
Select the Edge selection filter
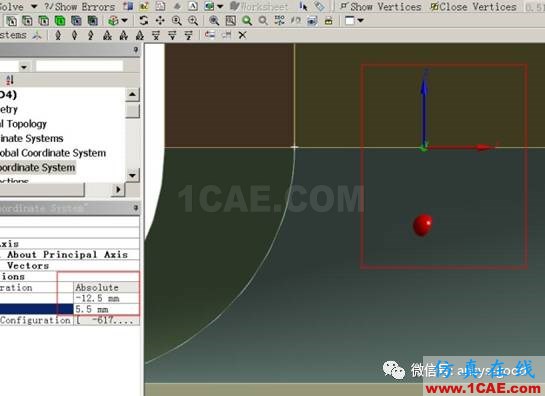click(27, 21)
